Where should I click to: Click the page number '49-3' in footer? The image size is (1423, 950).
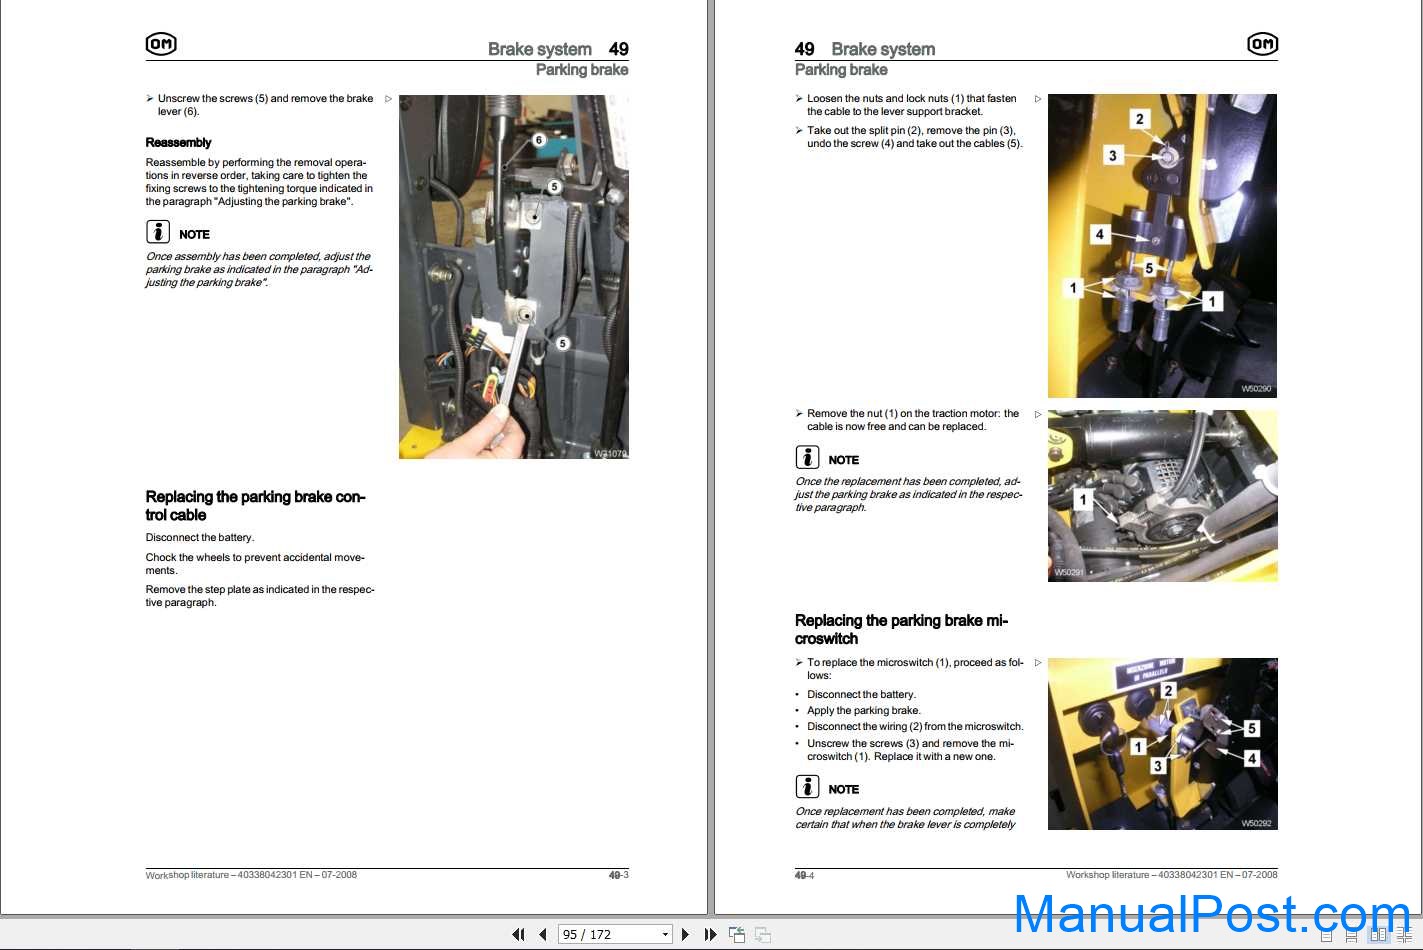[619, 875]
